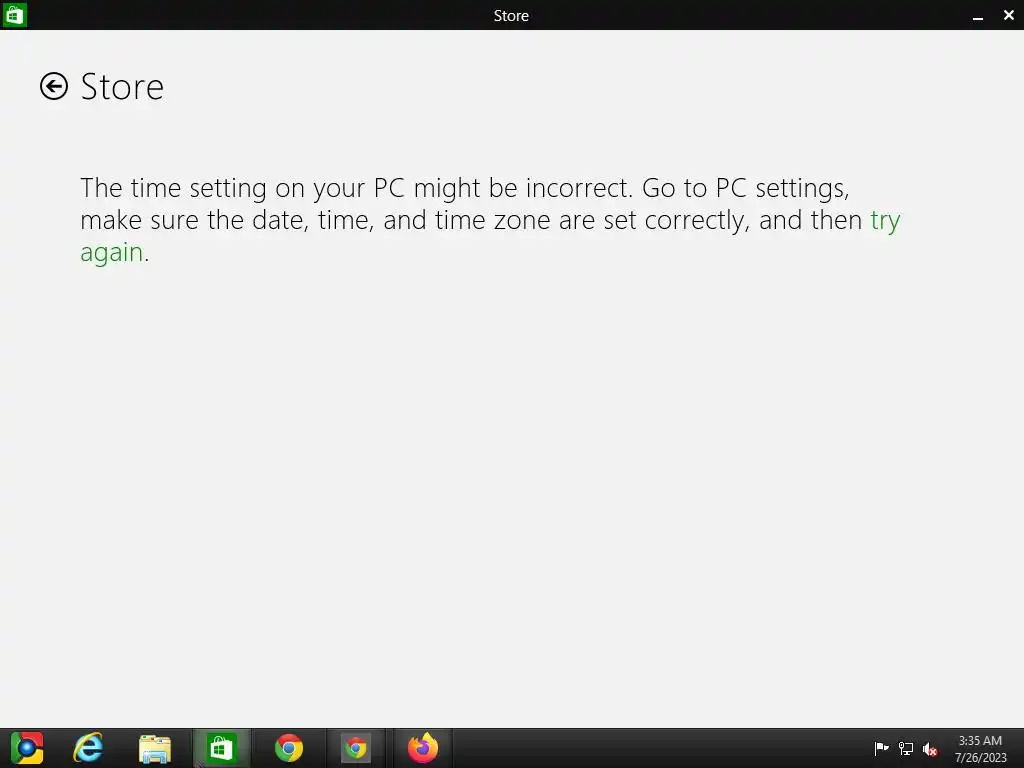Launch the round Google Chrome taskbar icon

pyautogui.click(x=289, y=748)
